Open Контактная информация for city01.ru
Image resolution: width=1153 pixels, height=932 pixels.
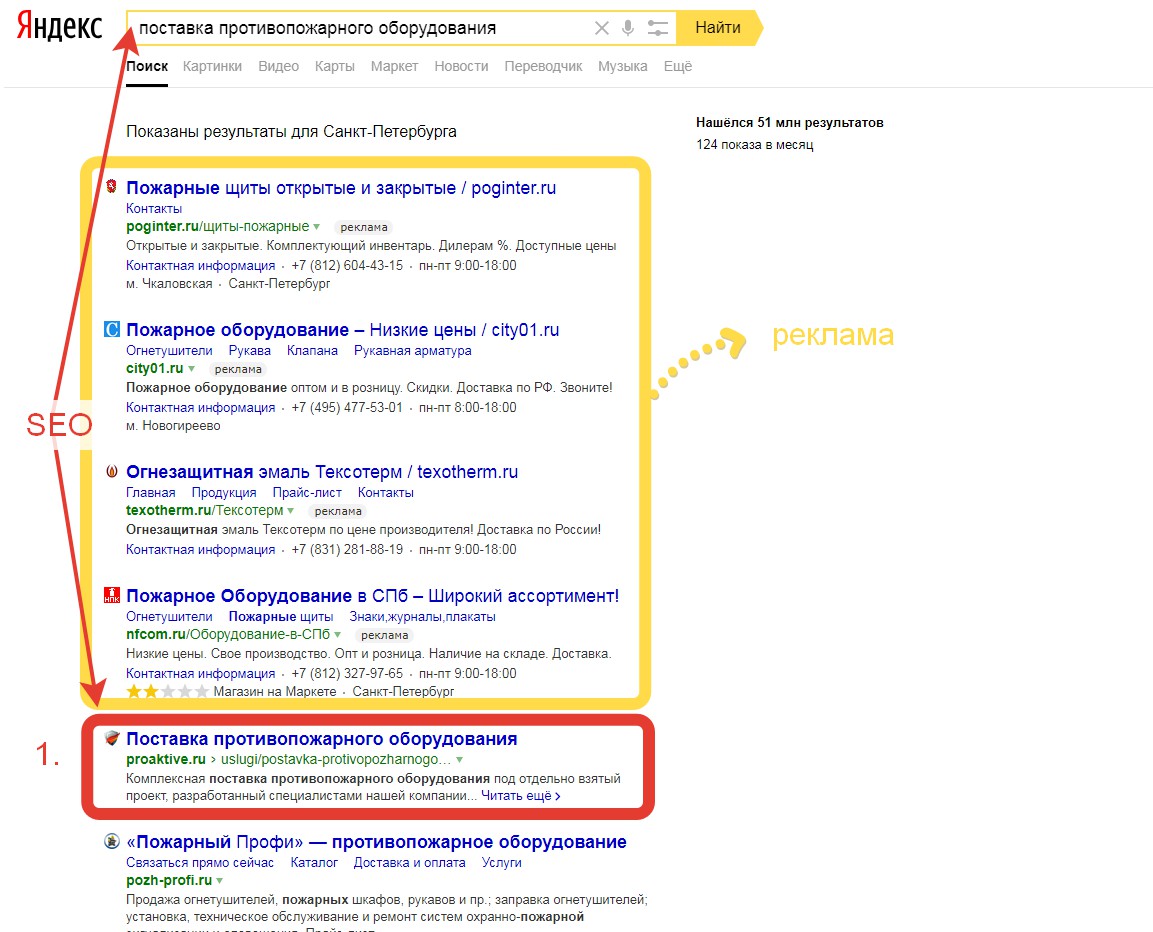200,408
